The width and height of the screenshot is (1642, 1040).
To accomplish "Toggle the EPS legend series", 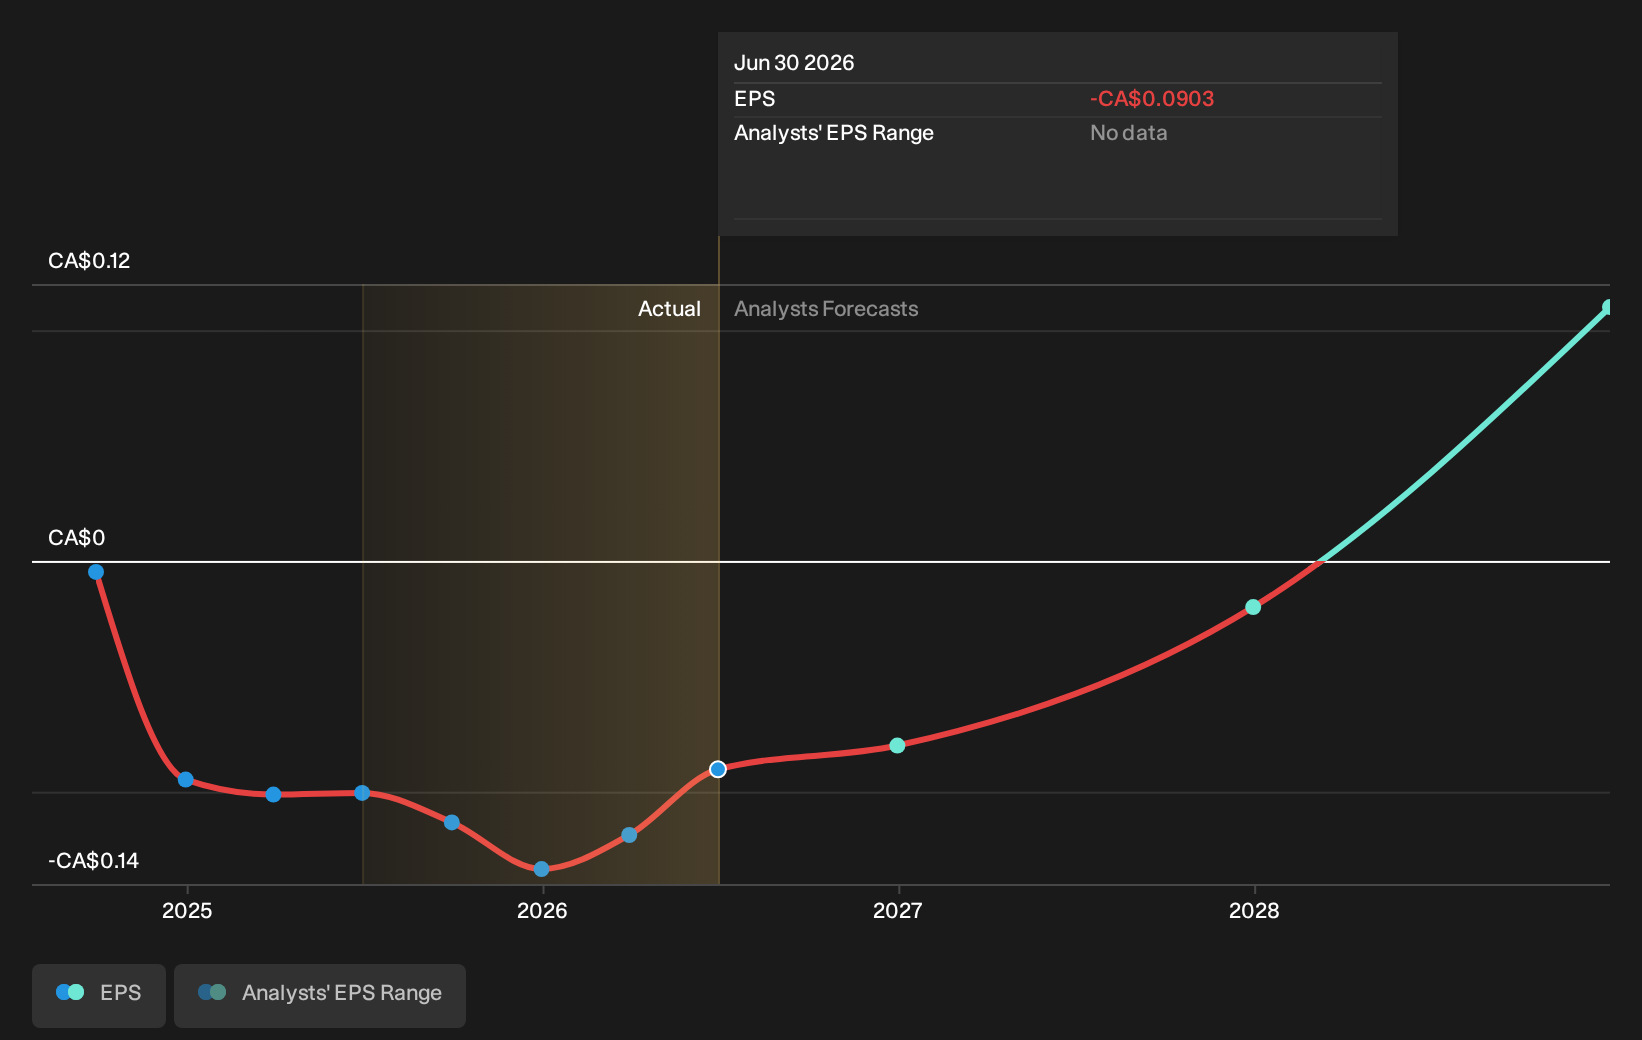I will (99, 994).
